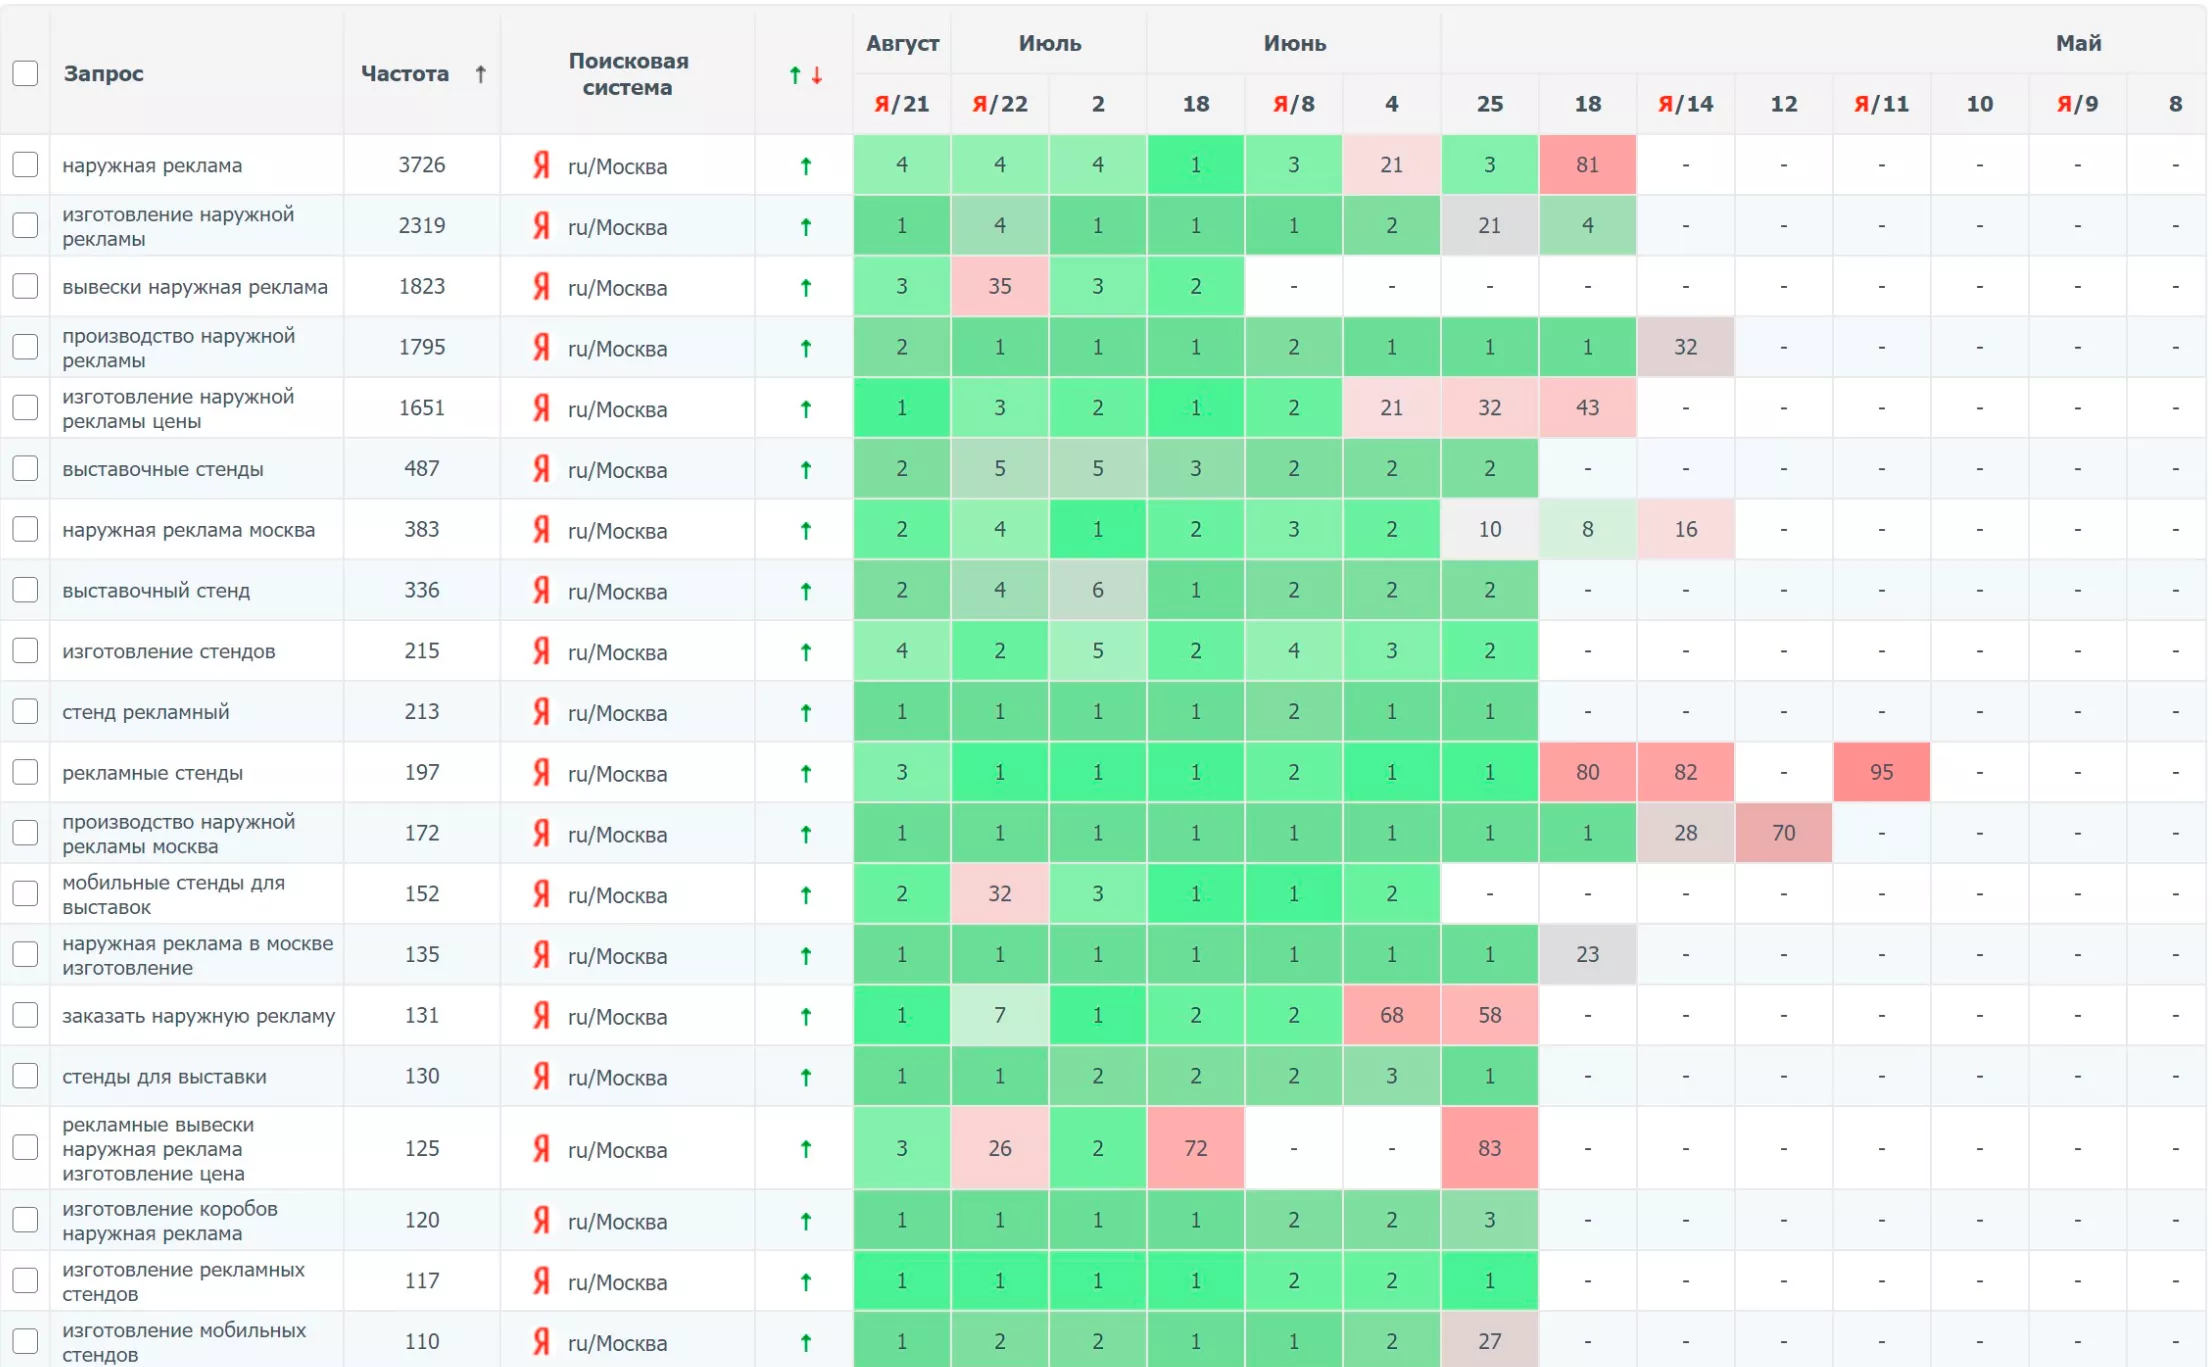Click Yandex icon in выставочные стенды row
2212x1367 pixels.
tap(541, 469)
